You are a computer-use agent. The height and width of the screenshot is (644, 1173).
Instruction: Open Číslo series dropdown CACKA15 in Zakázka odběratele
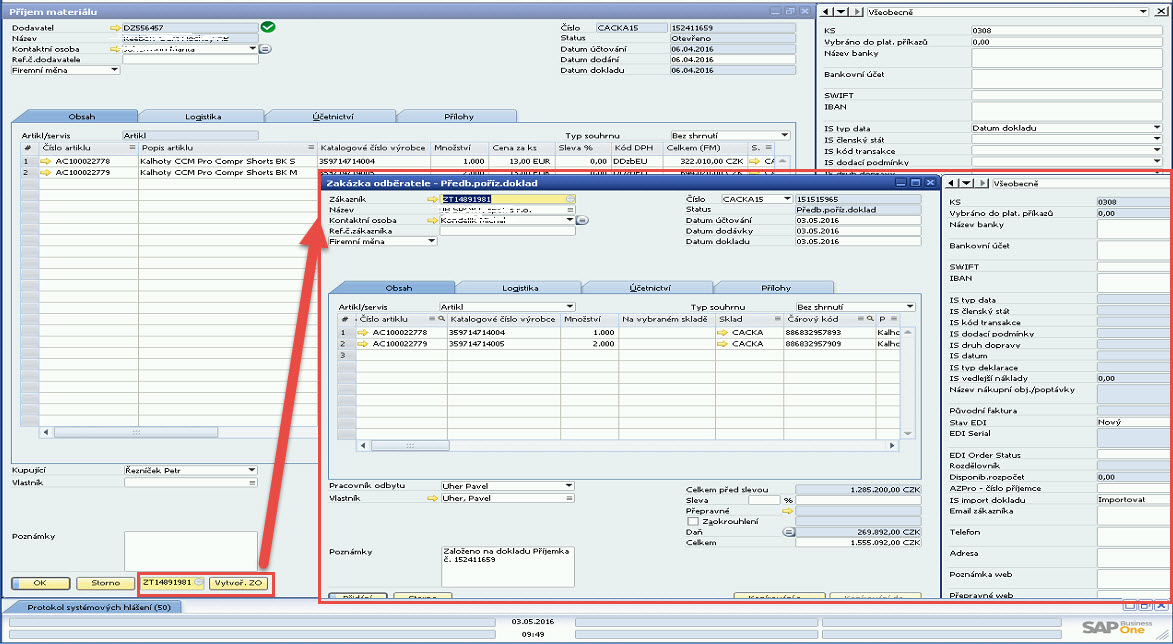(x=786, y=200)
